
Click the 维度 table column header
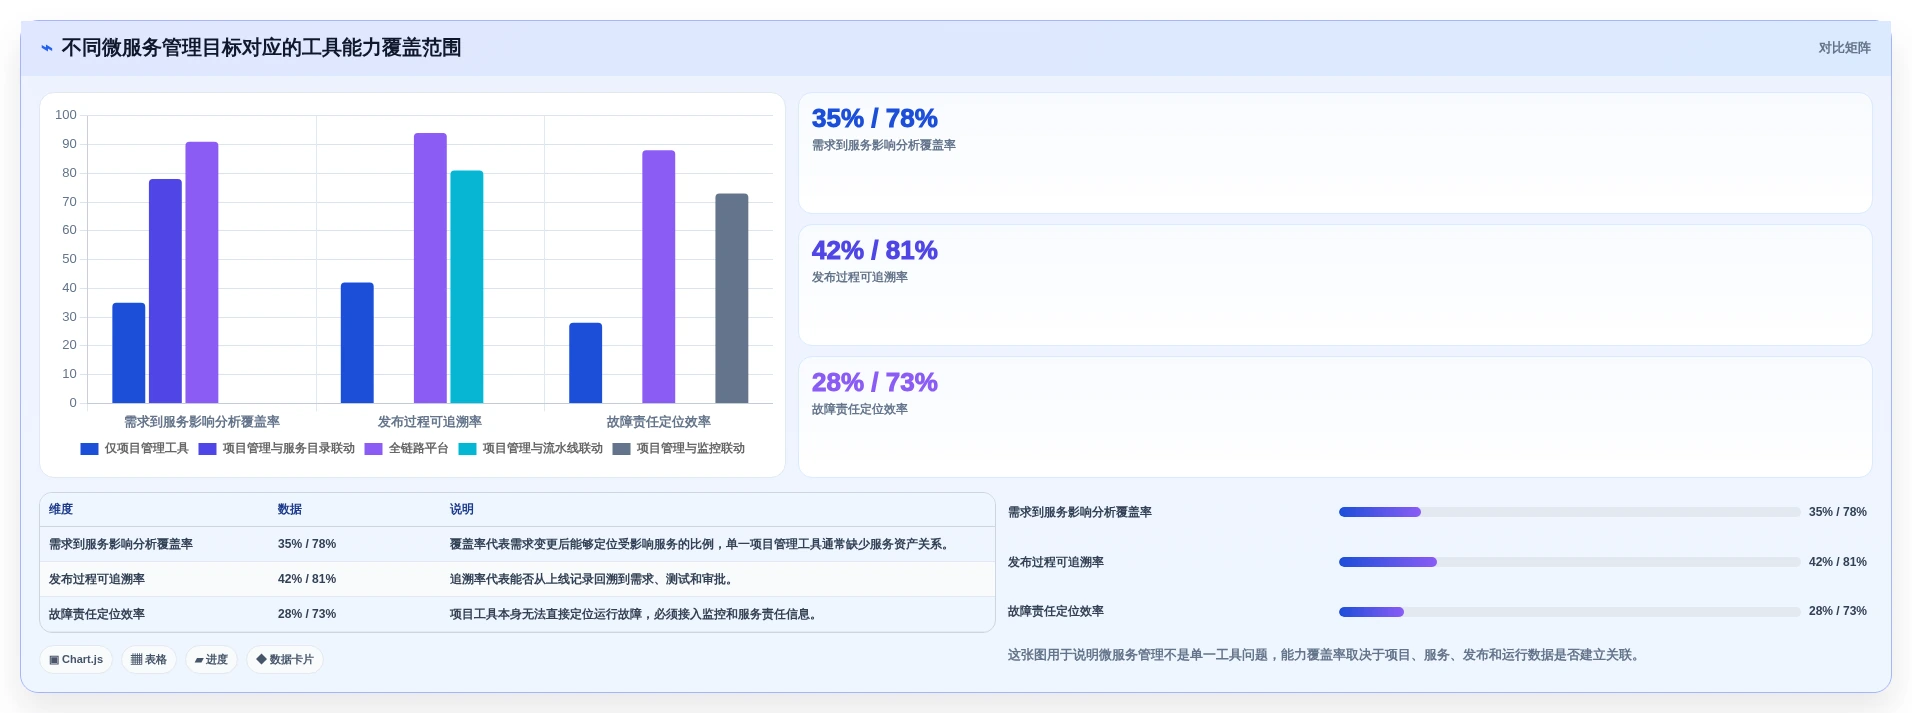click(61, 510)
